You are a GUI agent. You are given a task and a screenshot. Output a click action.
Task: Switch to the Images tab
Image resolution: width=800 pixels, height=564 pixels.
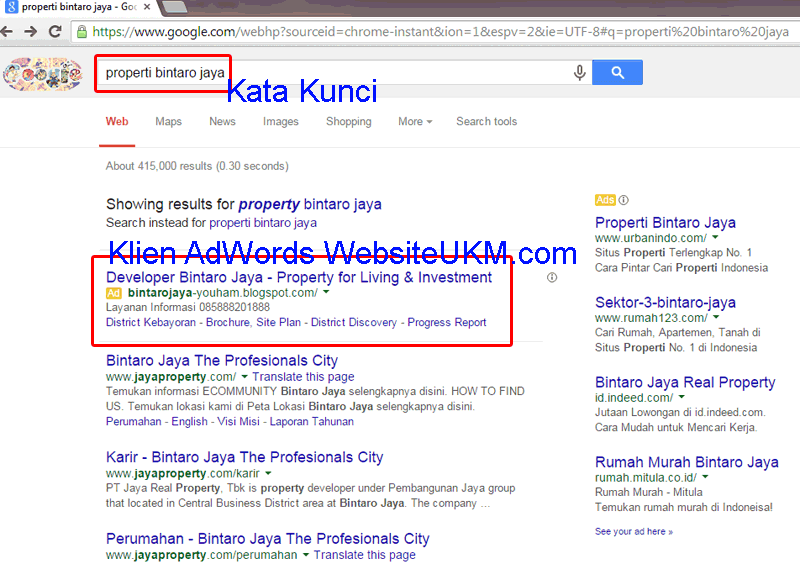click(x=281, y=121)
